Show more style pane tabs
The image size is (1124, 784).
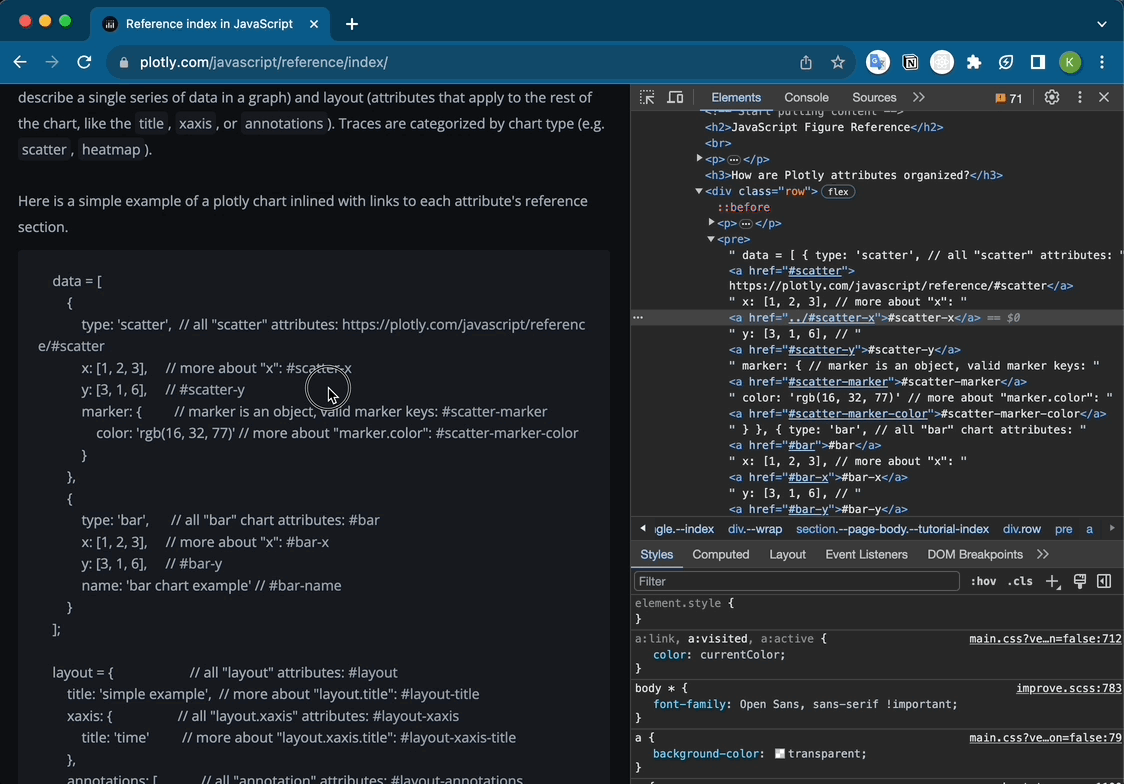click(1042, 555)
